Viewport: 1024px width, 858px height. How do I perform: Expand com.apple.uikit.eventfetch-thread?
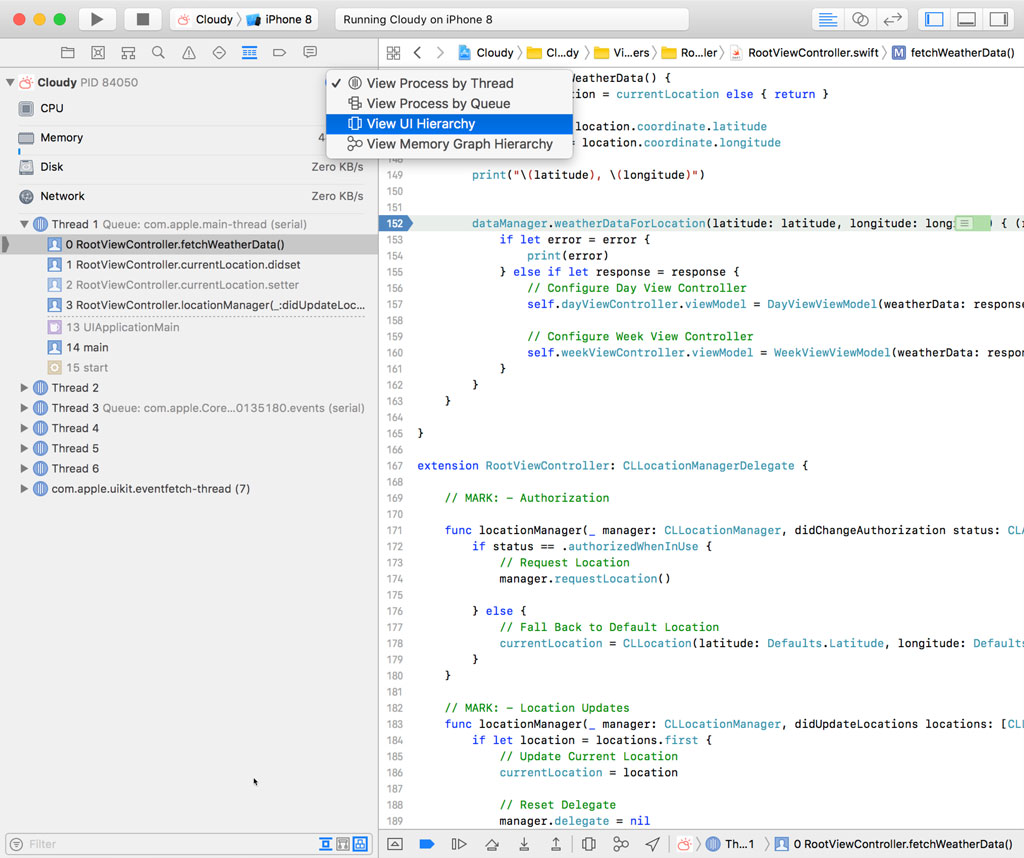[25, 489]
